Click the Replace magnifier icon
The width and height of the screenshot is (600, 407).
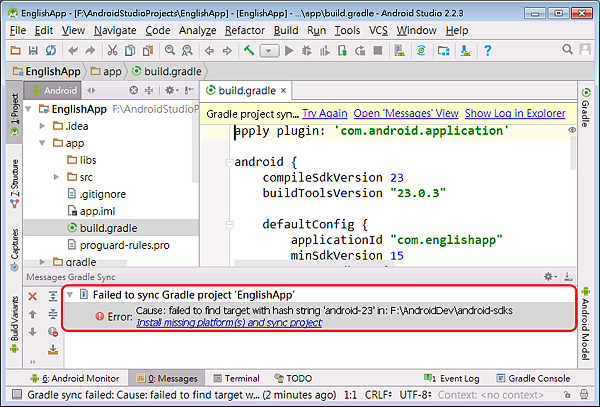click(187, 50)
